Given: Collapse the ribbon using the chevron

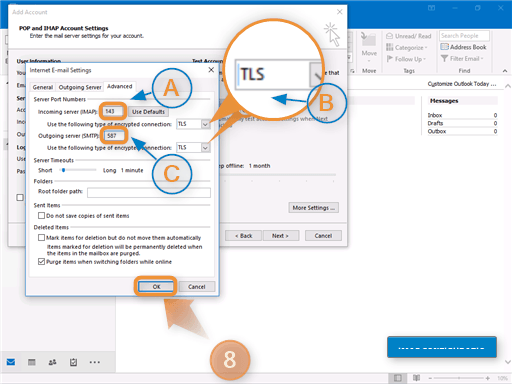Looking at the screenshot, I should (x=505, y=71).
